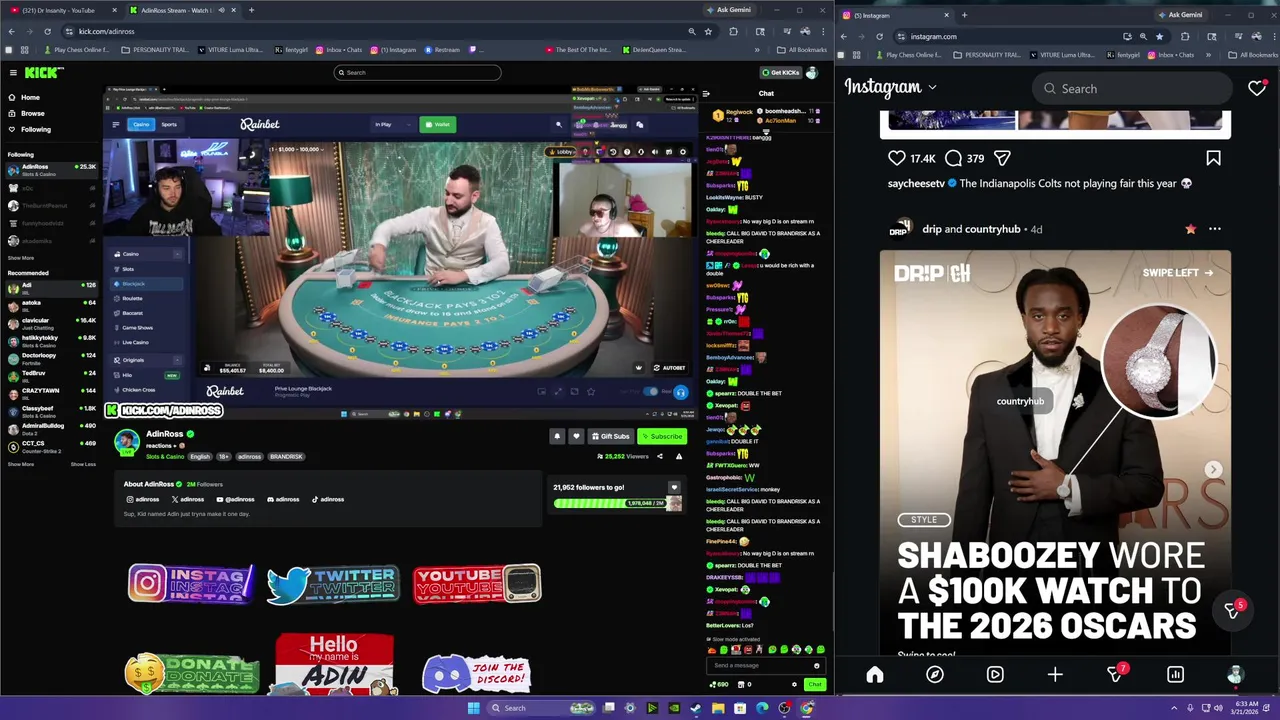1280x720 pixels.
Task: Reload the Instagram page
Action: pos(879,36)
